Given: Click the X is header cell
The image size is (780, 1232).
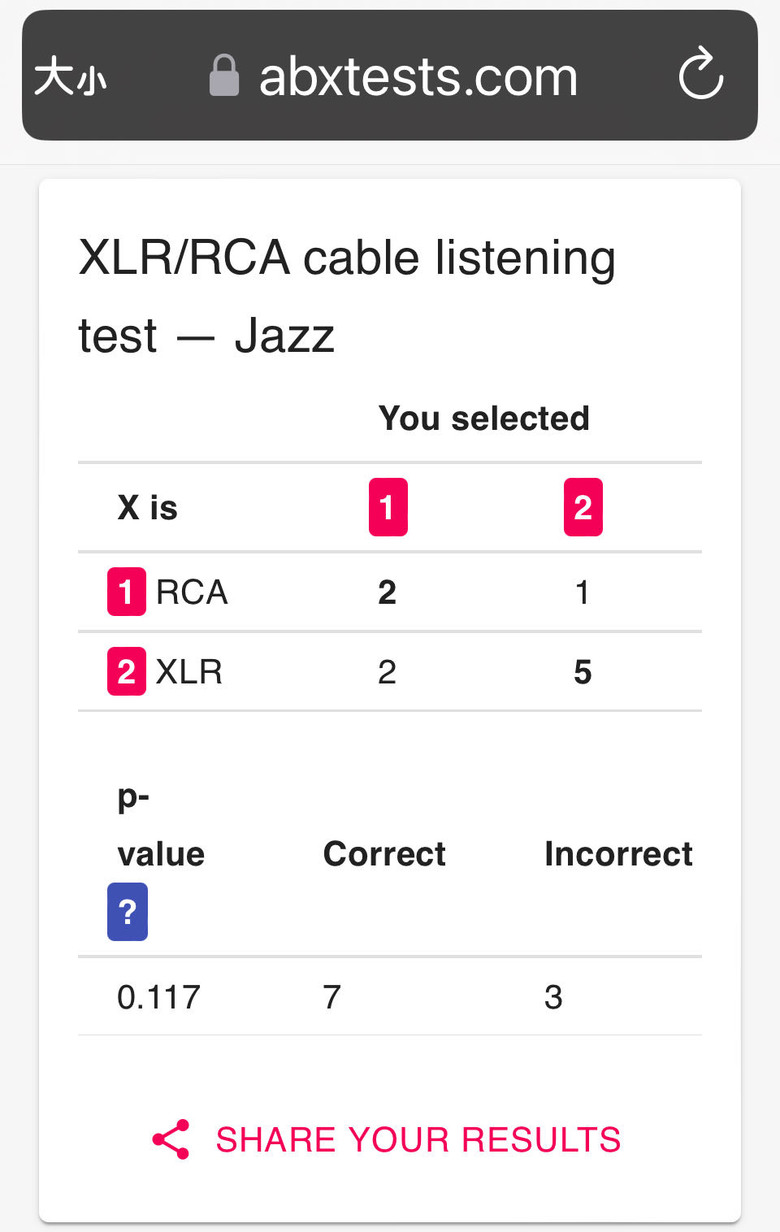Looking at the screenshot, I should [148, 507].
